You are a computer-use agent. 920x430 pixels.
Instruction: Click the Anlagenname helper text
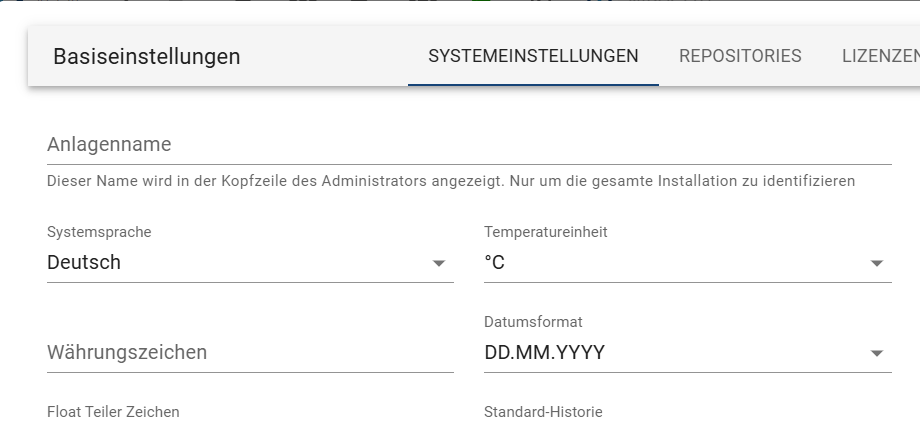click(451, 182)
